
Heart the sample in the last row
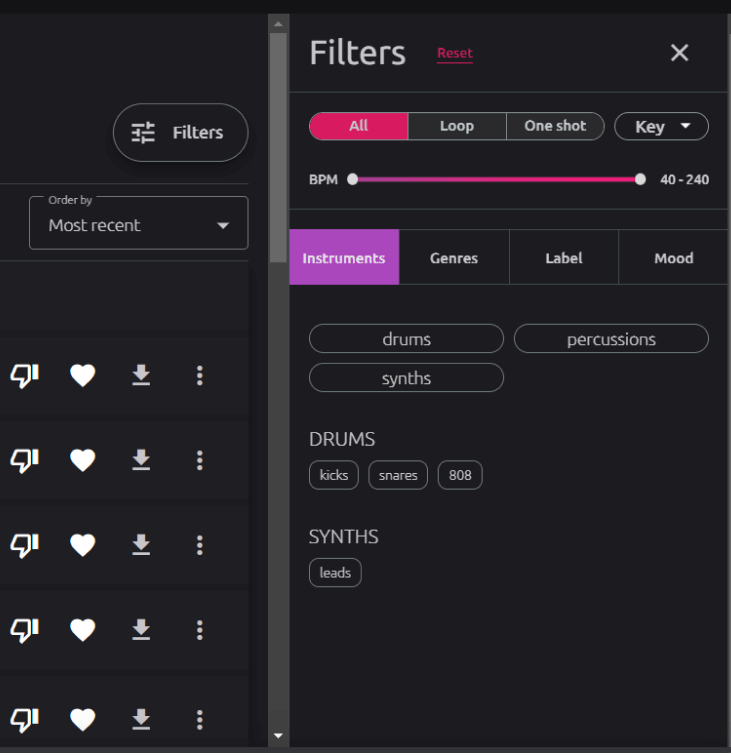coord(82,720)
